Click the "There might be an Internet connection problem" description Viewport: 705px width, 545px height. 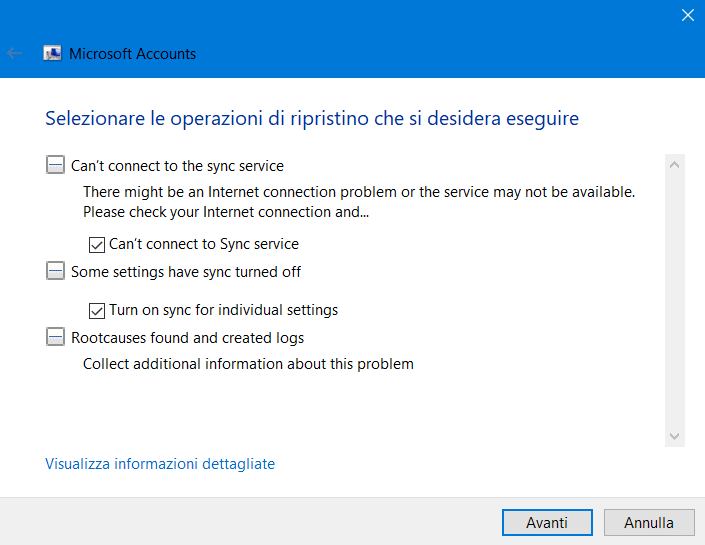click(x=359, y=192)
